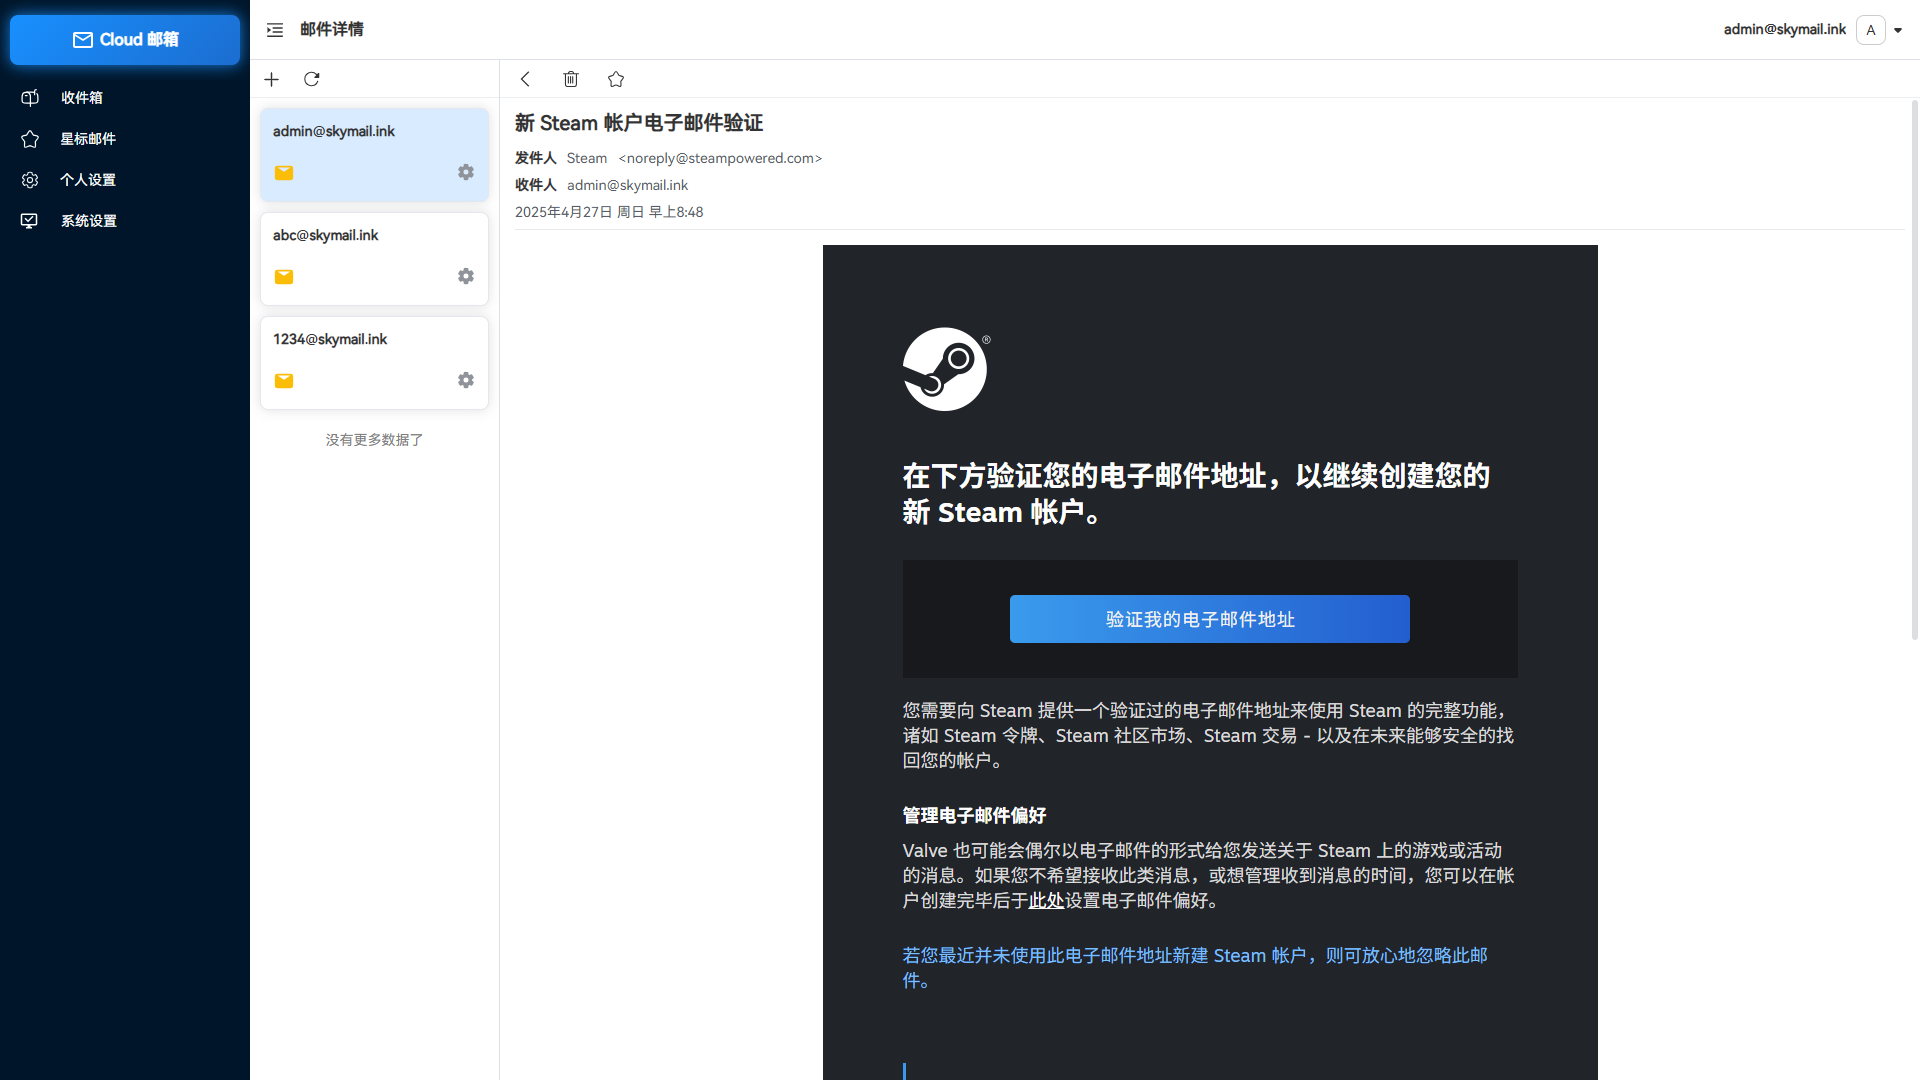Star this email
Image resolution: width=1920 pixels, height=1080 pixels.
pyautogui.click(x=616, y=79)
